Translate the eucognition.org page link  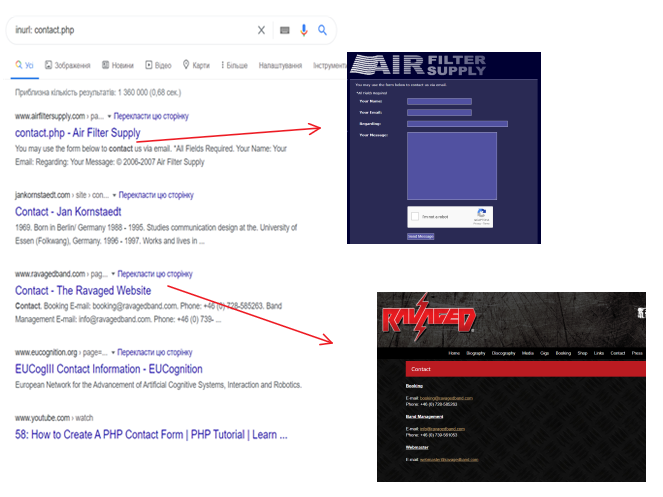point(155,352)
